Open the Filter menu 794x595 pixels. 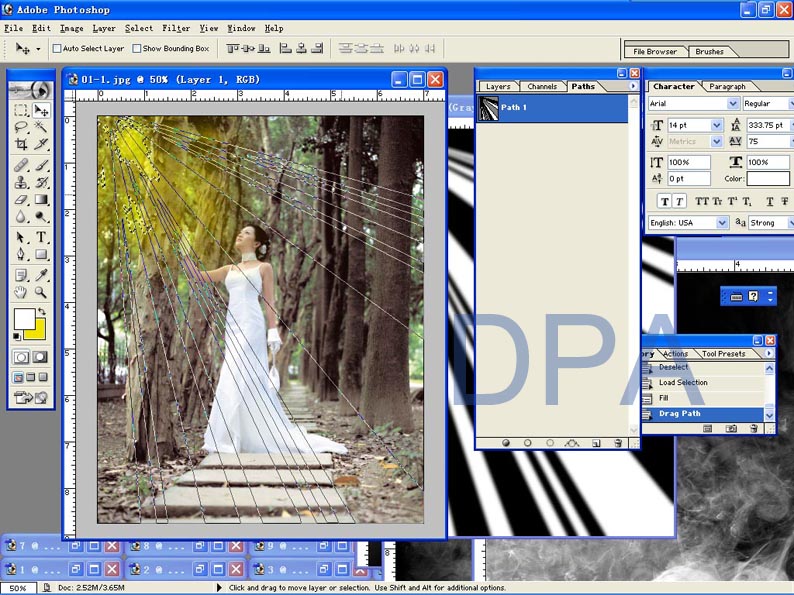(176, 28)
